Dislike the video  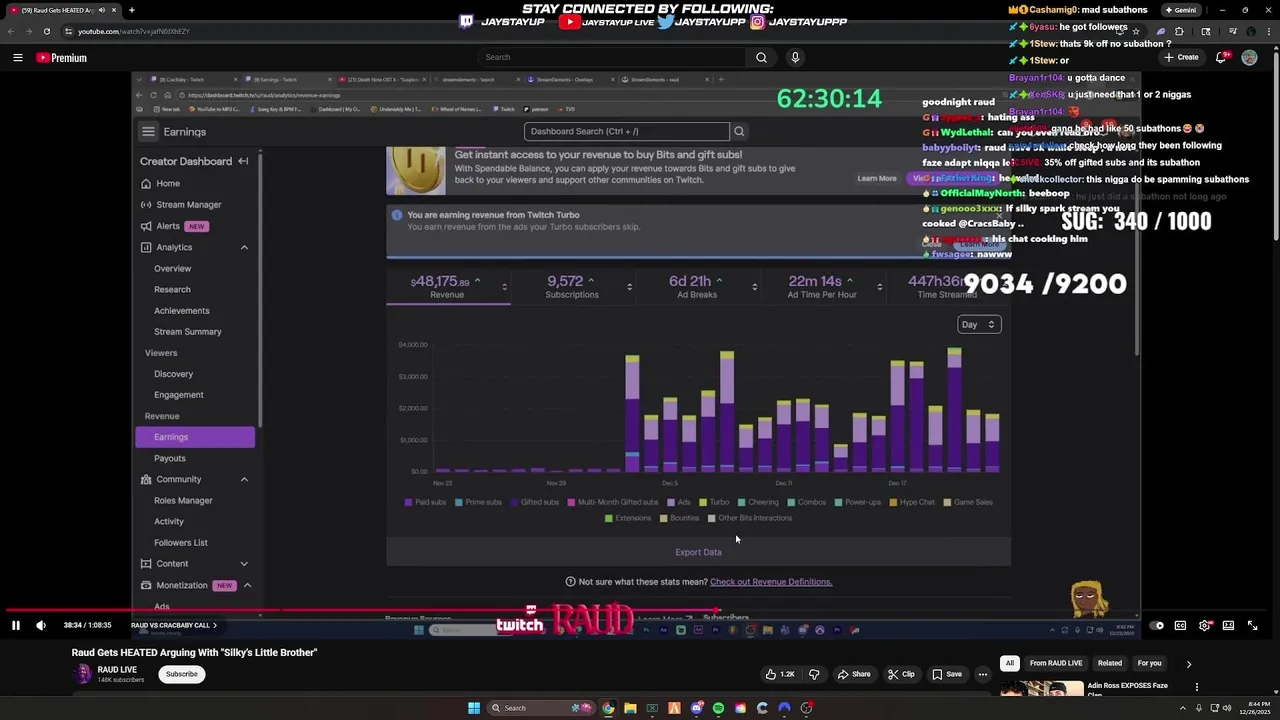(814, 674)
